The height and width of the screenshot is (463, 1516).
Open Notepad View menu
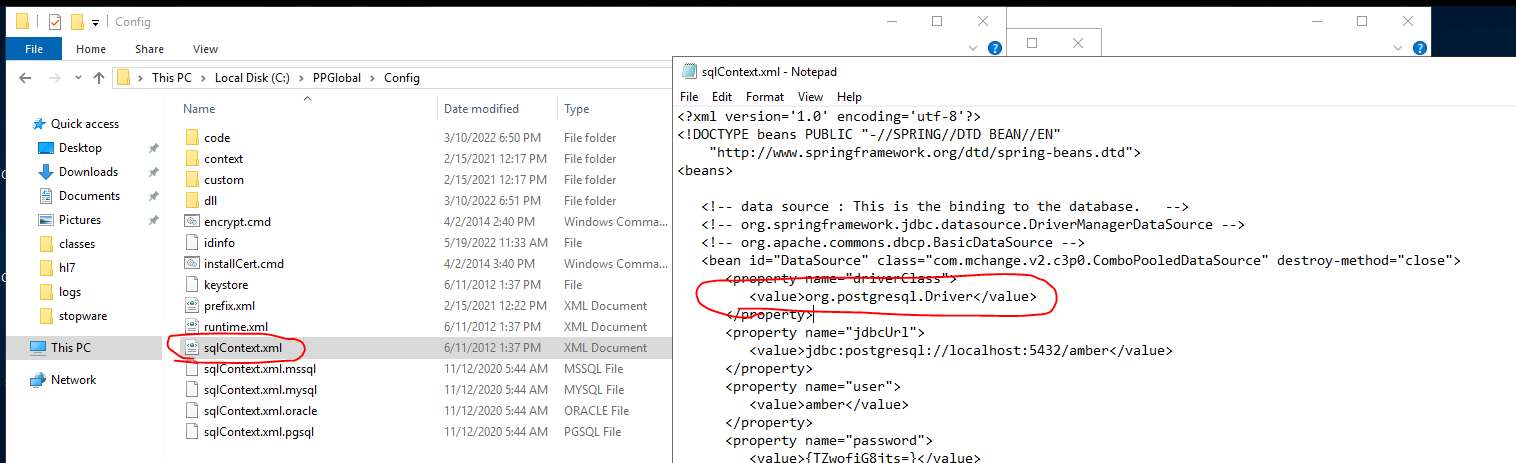coord(811,97)
